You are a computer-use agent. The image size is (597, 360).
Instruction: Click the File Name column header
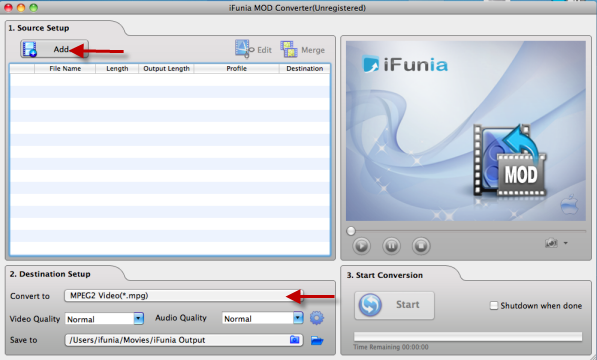(x=65, y=68)
